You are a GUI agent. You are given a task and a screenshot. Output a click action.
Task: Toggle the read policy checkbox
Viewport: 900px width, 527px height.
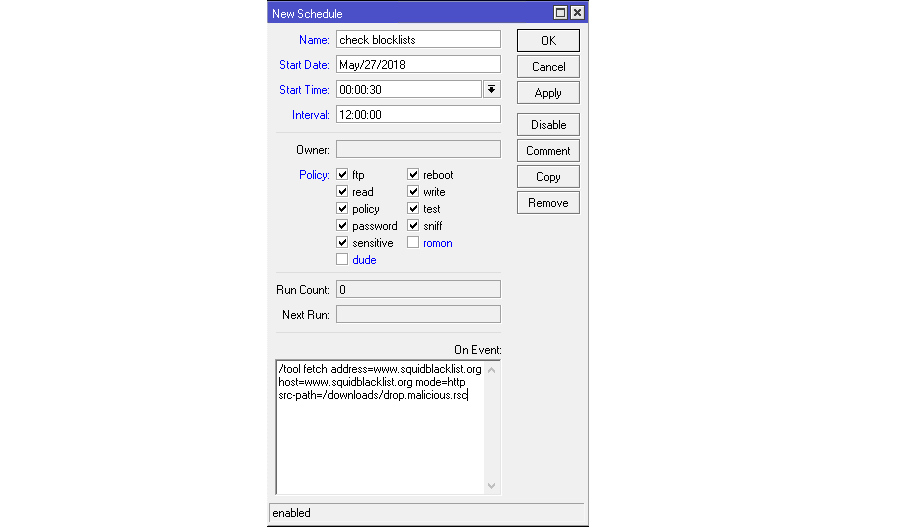[x=342, y=191]
